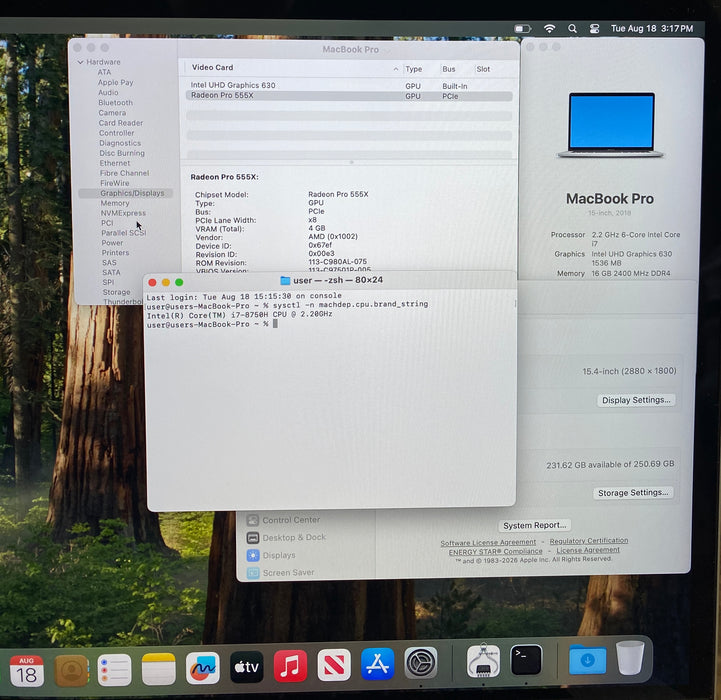Open Downloads folder in dock
This screenshot has height=700, width=721.
pyautogui.click(x=587, y=659)
